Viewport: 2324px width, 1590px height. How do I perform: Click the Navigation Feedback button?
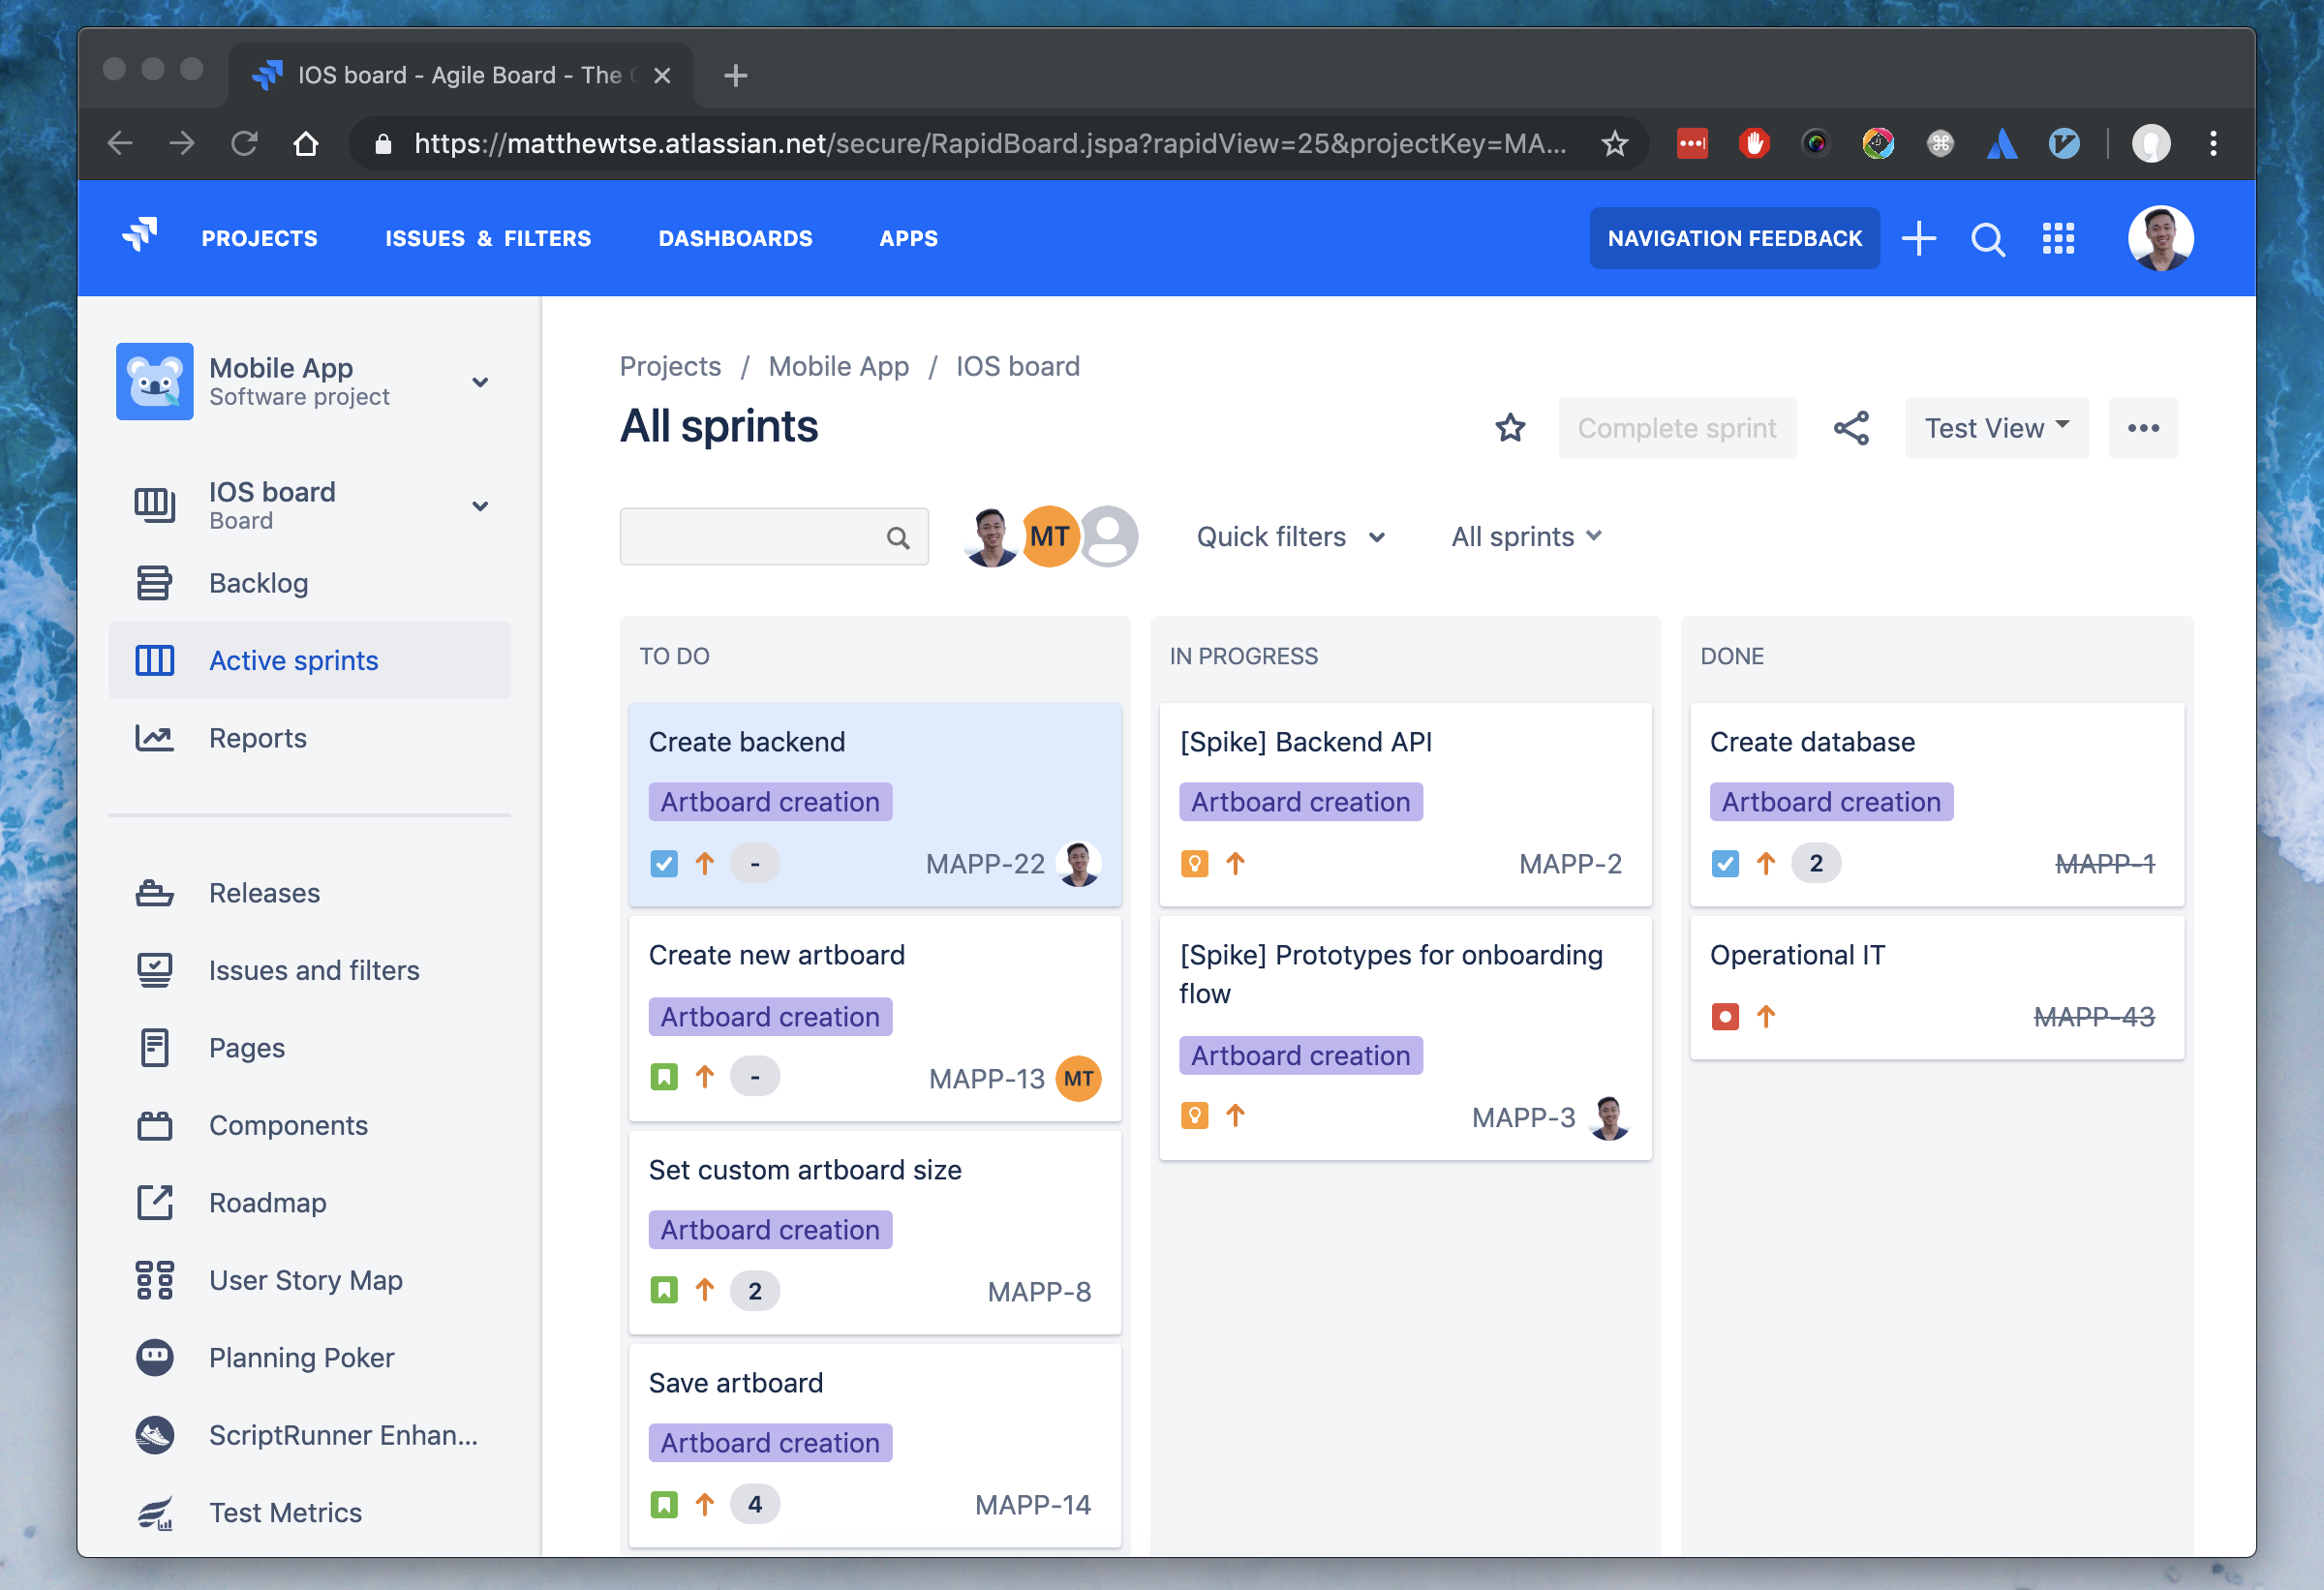click(x=1734, y=239)
